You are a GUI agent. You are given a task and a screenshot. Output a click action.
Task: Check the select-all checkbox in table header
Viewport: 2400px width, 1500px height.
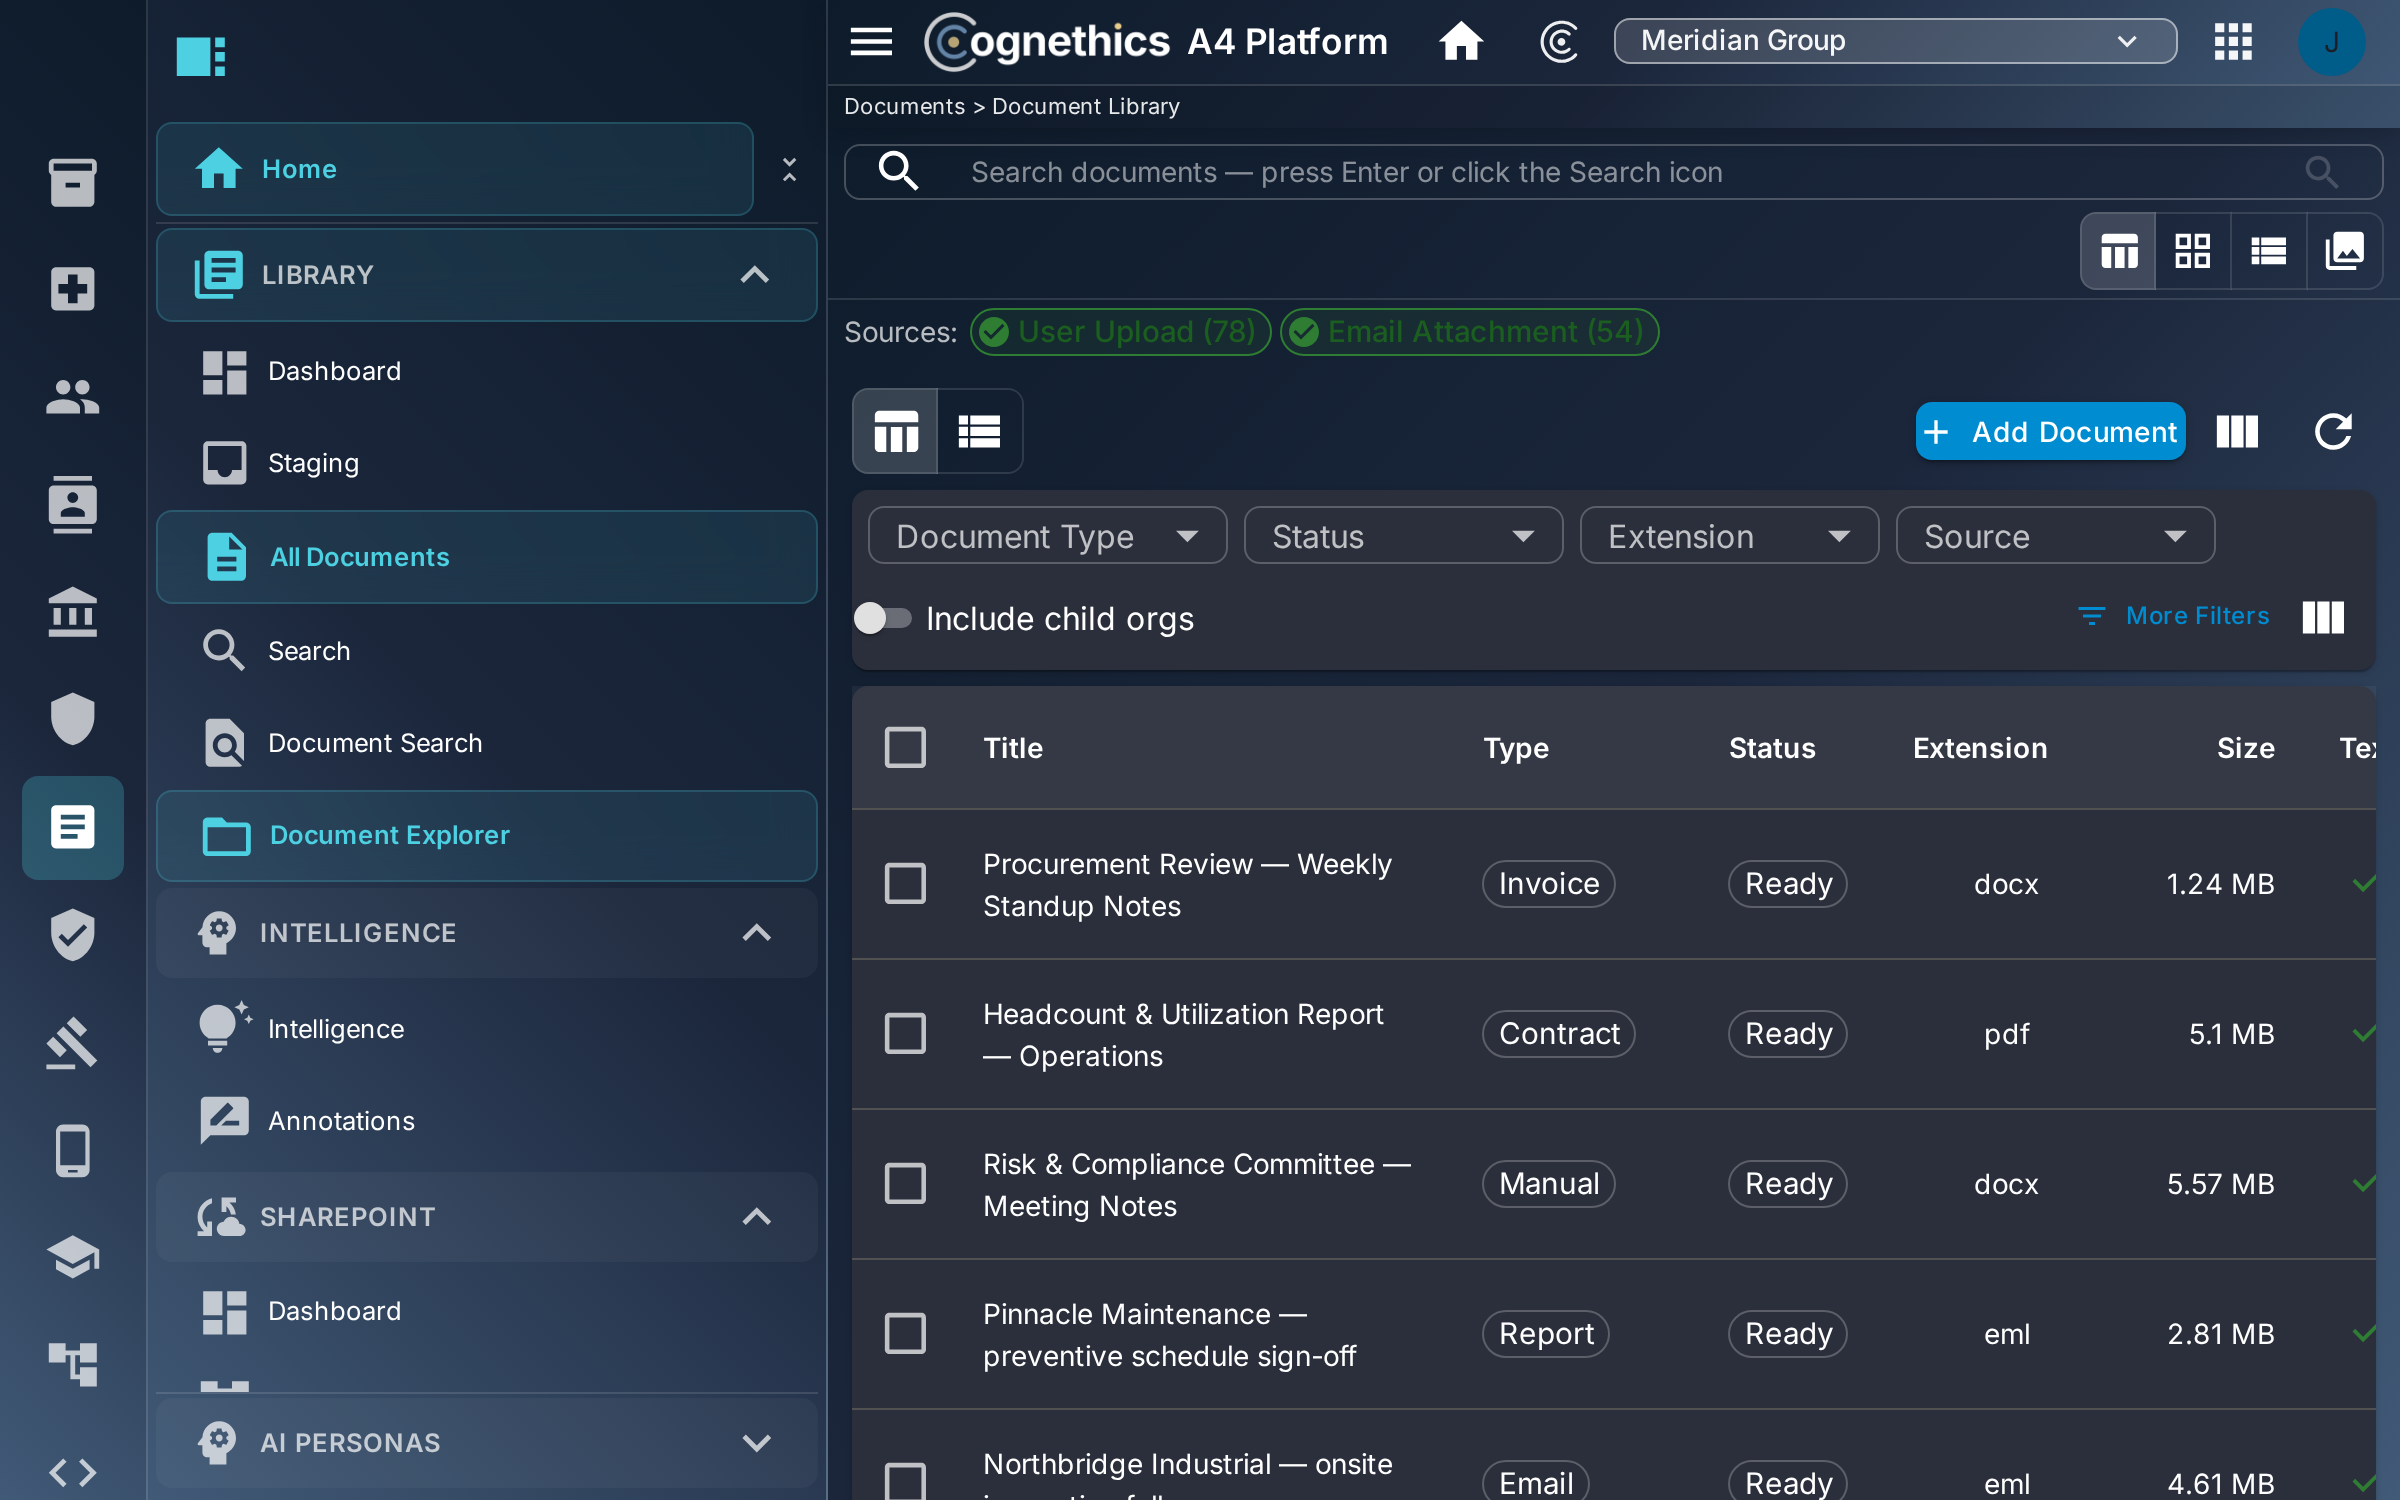(x=905, y=748)
